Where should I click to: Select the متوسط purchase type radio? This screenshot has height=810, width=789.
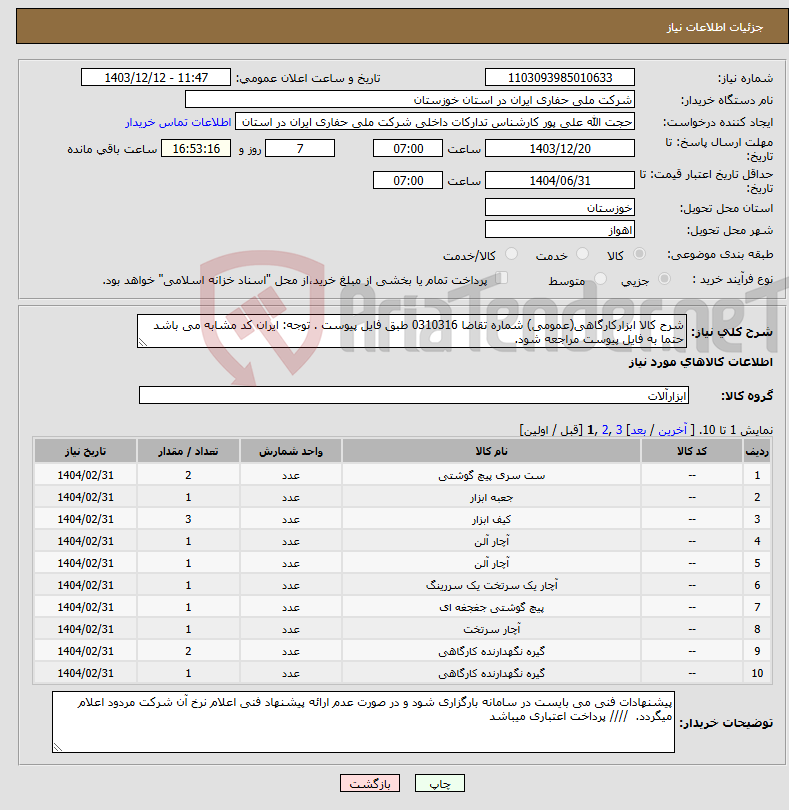pos(600,279)
